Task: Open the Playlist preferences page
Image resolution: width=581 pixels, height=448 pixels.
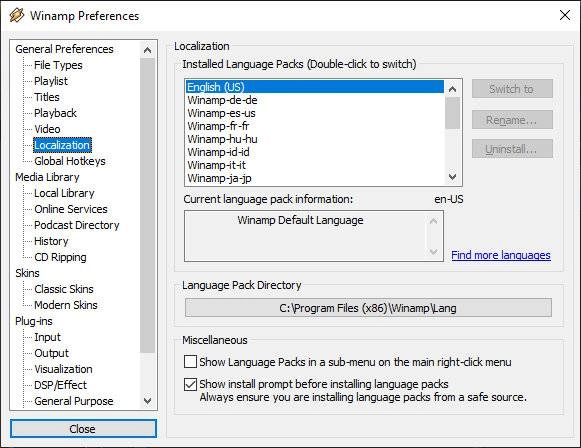Action: pyautogui.click(x=51, y=81)
